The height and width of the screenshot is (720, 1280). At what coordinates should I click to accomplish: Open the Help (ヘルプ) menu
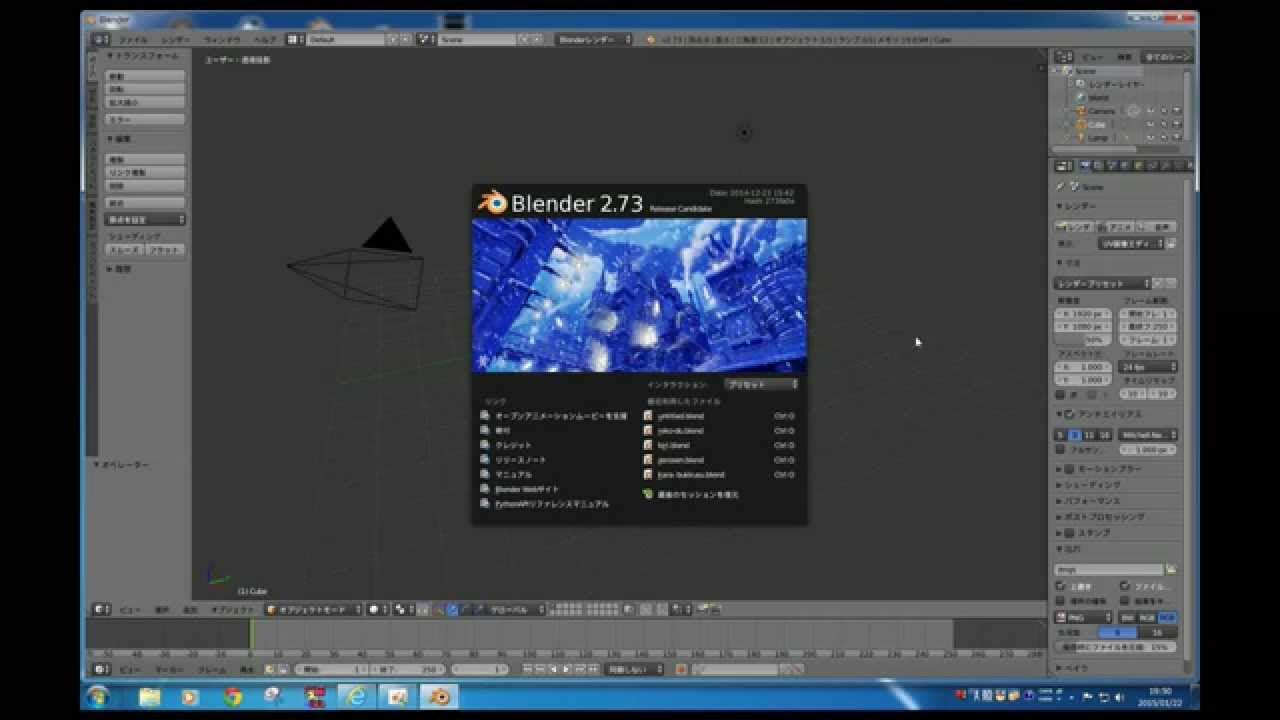[x=264, y=39]
